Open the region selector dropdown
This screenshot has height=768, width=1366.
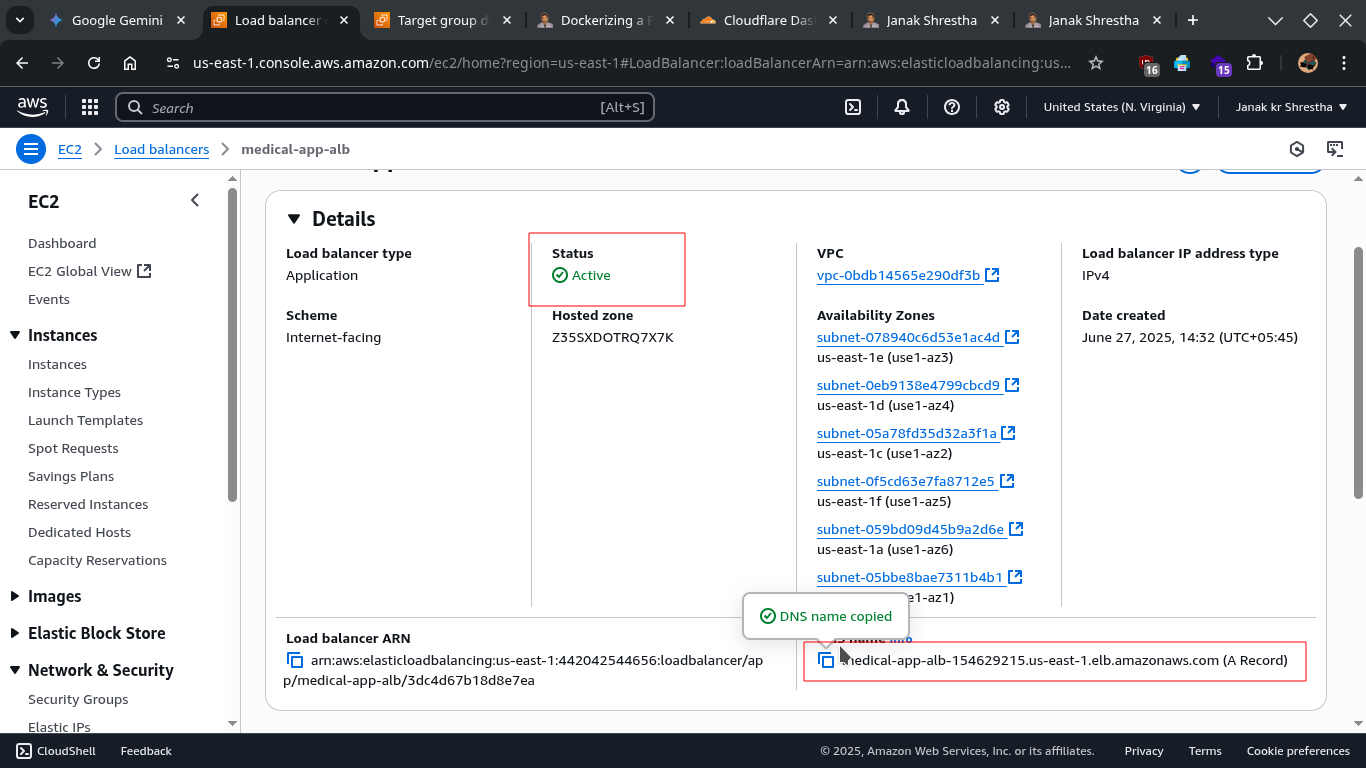(1121, 107)
